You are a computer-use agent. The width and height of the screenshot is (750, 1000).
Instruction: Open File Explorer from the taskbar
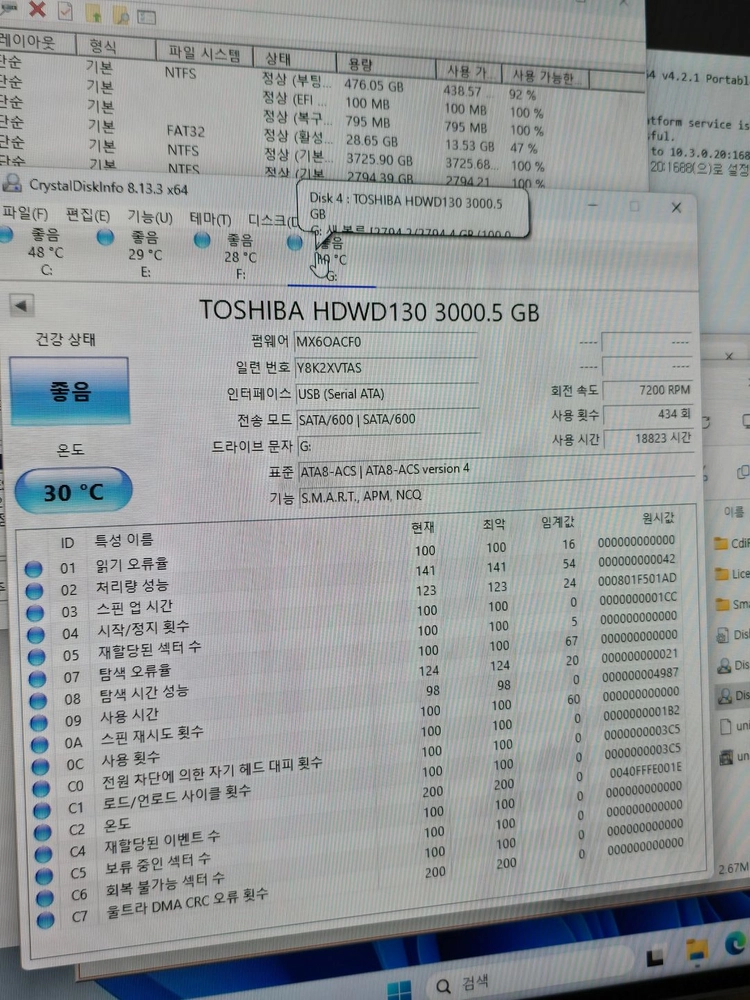(697, 949)
